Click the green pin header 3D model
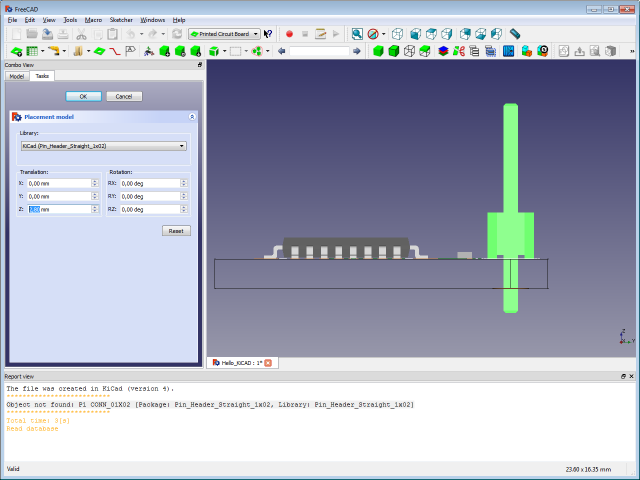 [511, 208]
